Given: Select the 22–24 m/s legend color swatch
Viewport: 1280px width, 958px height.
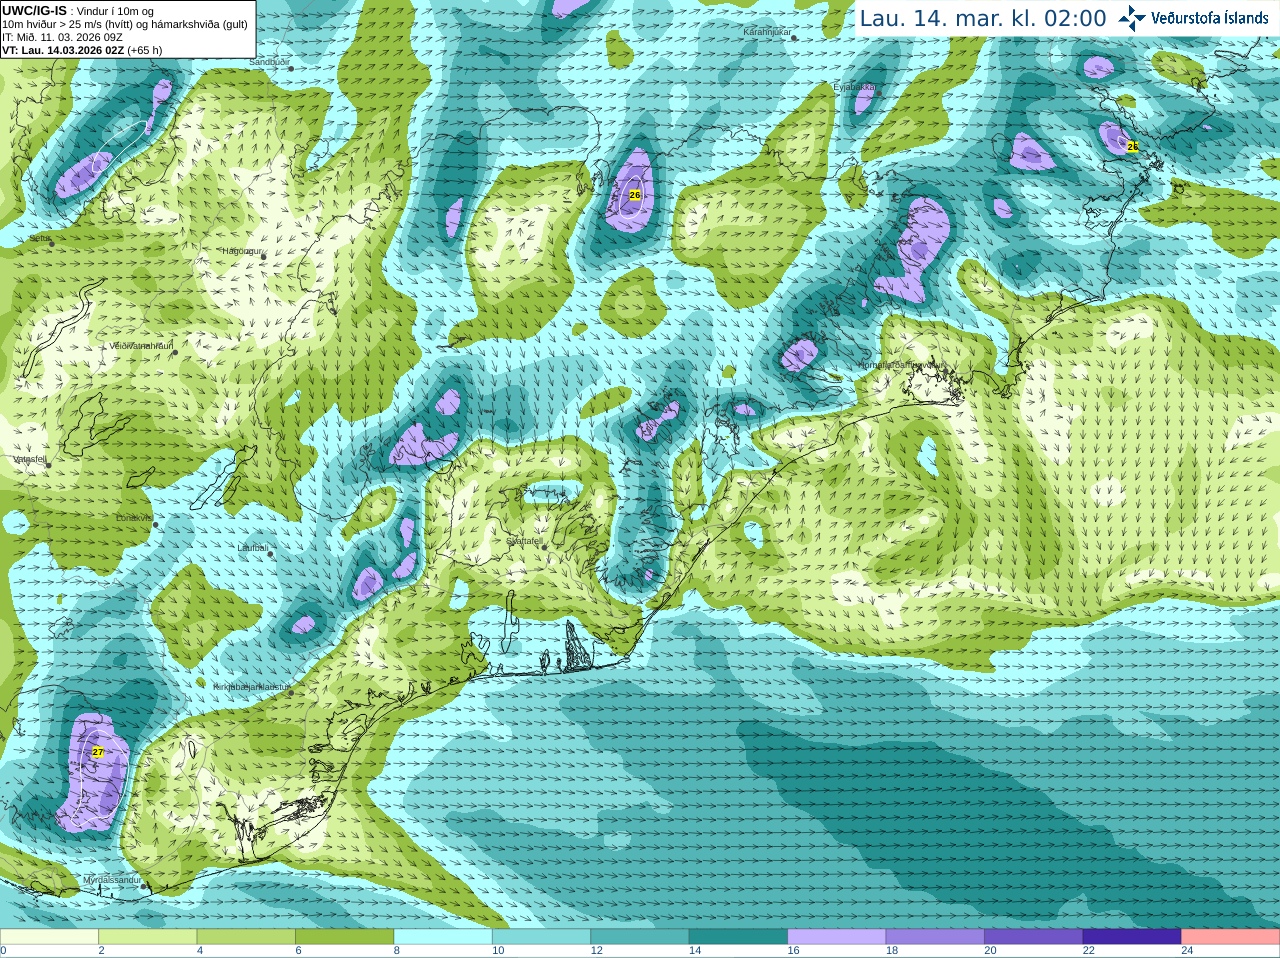Looking at the screenshot, I should (1132, 937).
